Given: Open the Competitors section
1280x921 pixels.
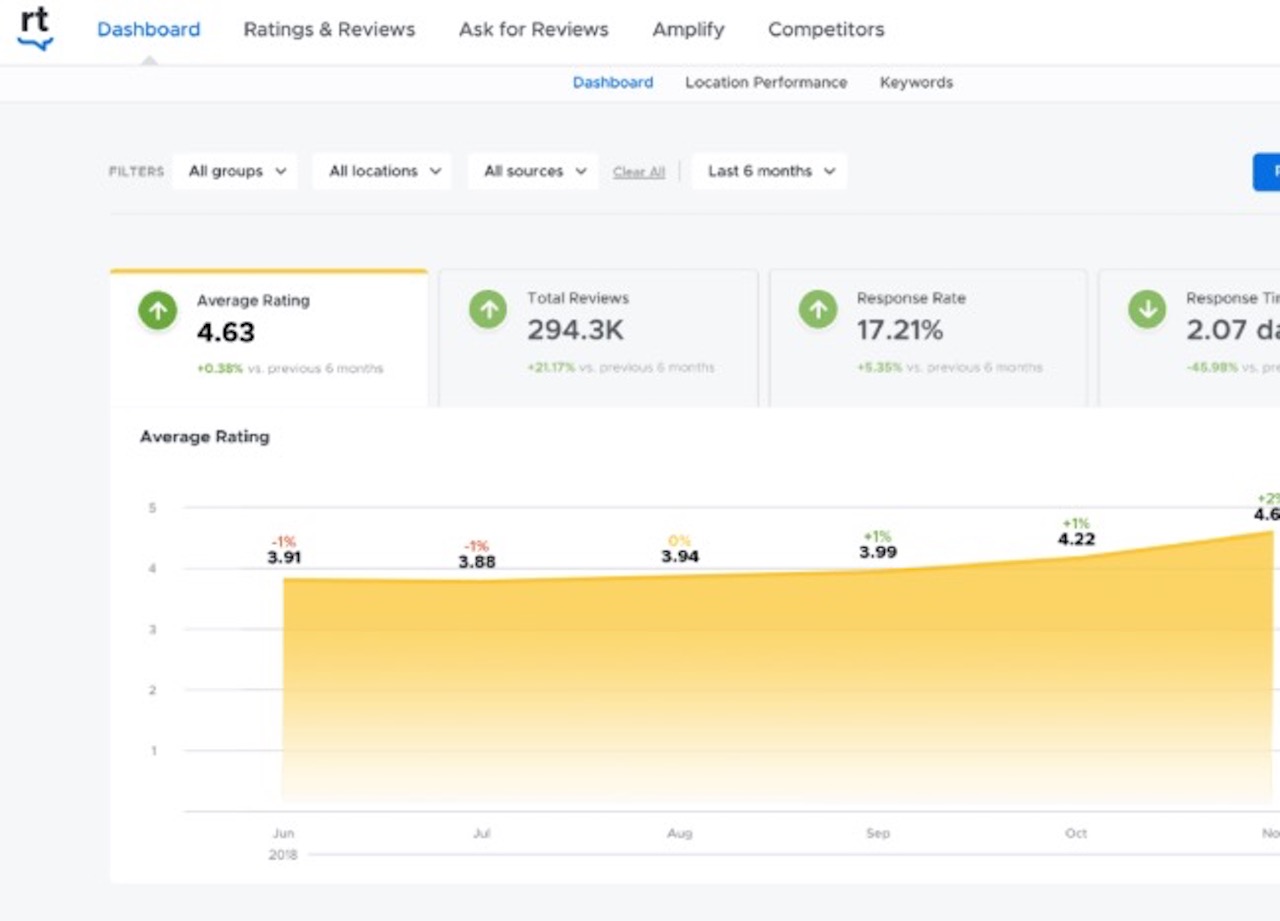Looking at the screenshot, I should click(x=825, y=29).
